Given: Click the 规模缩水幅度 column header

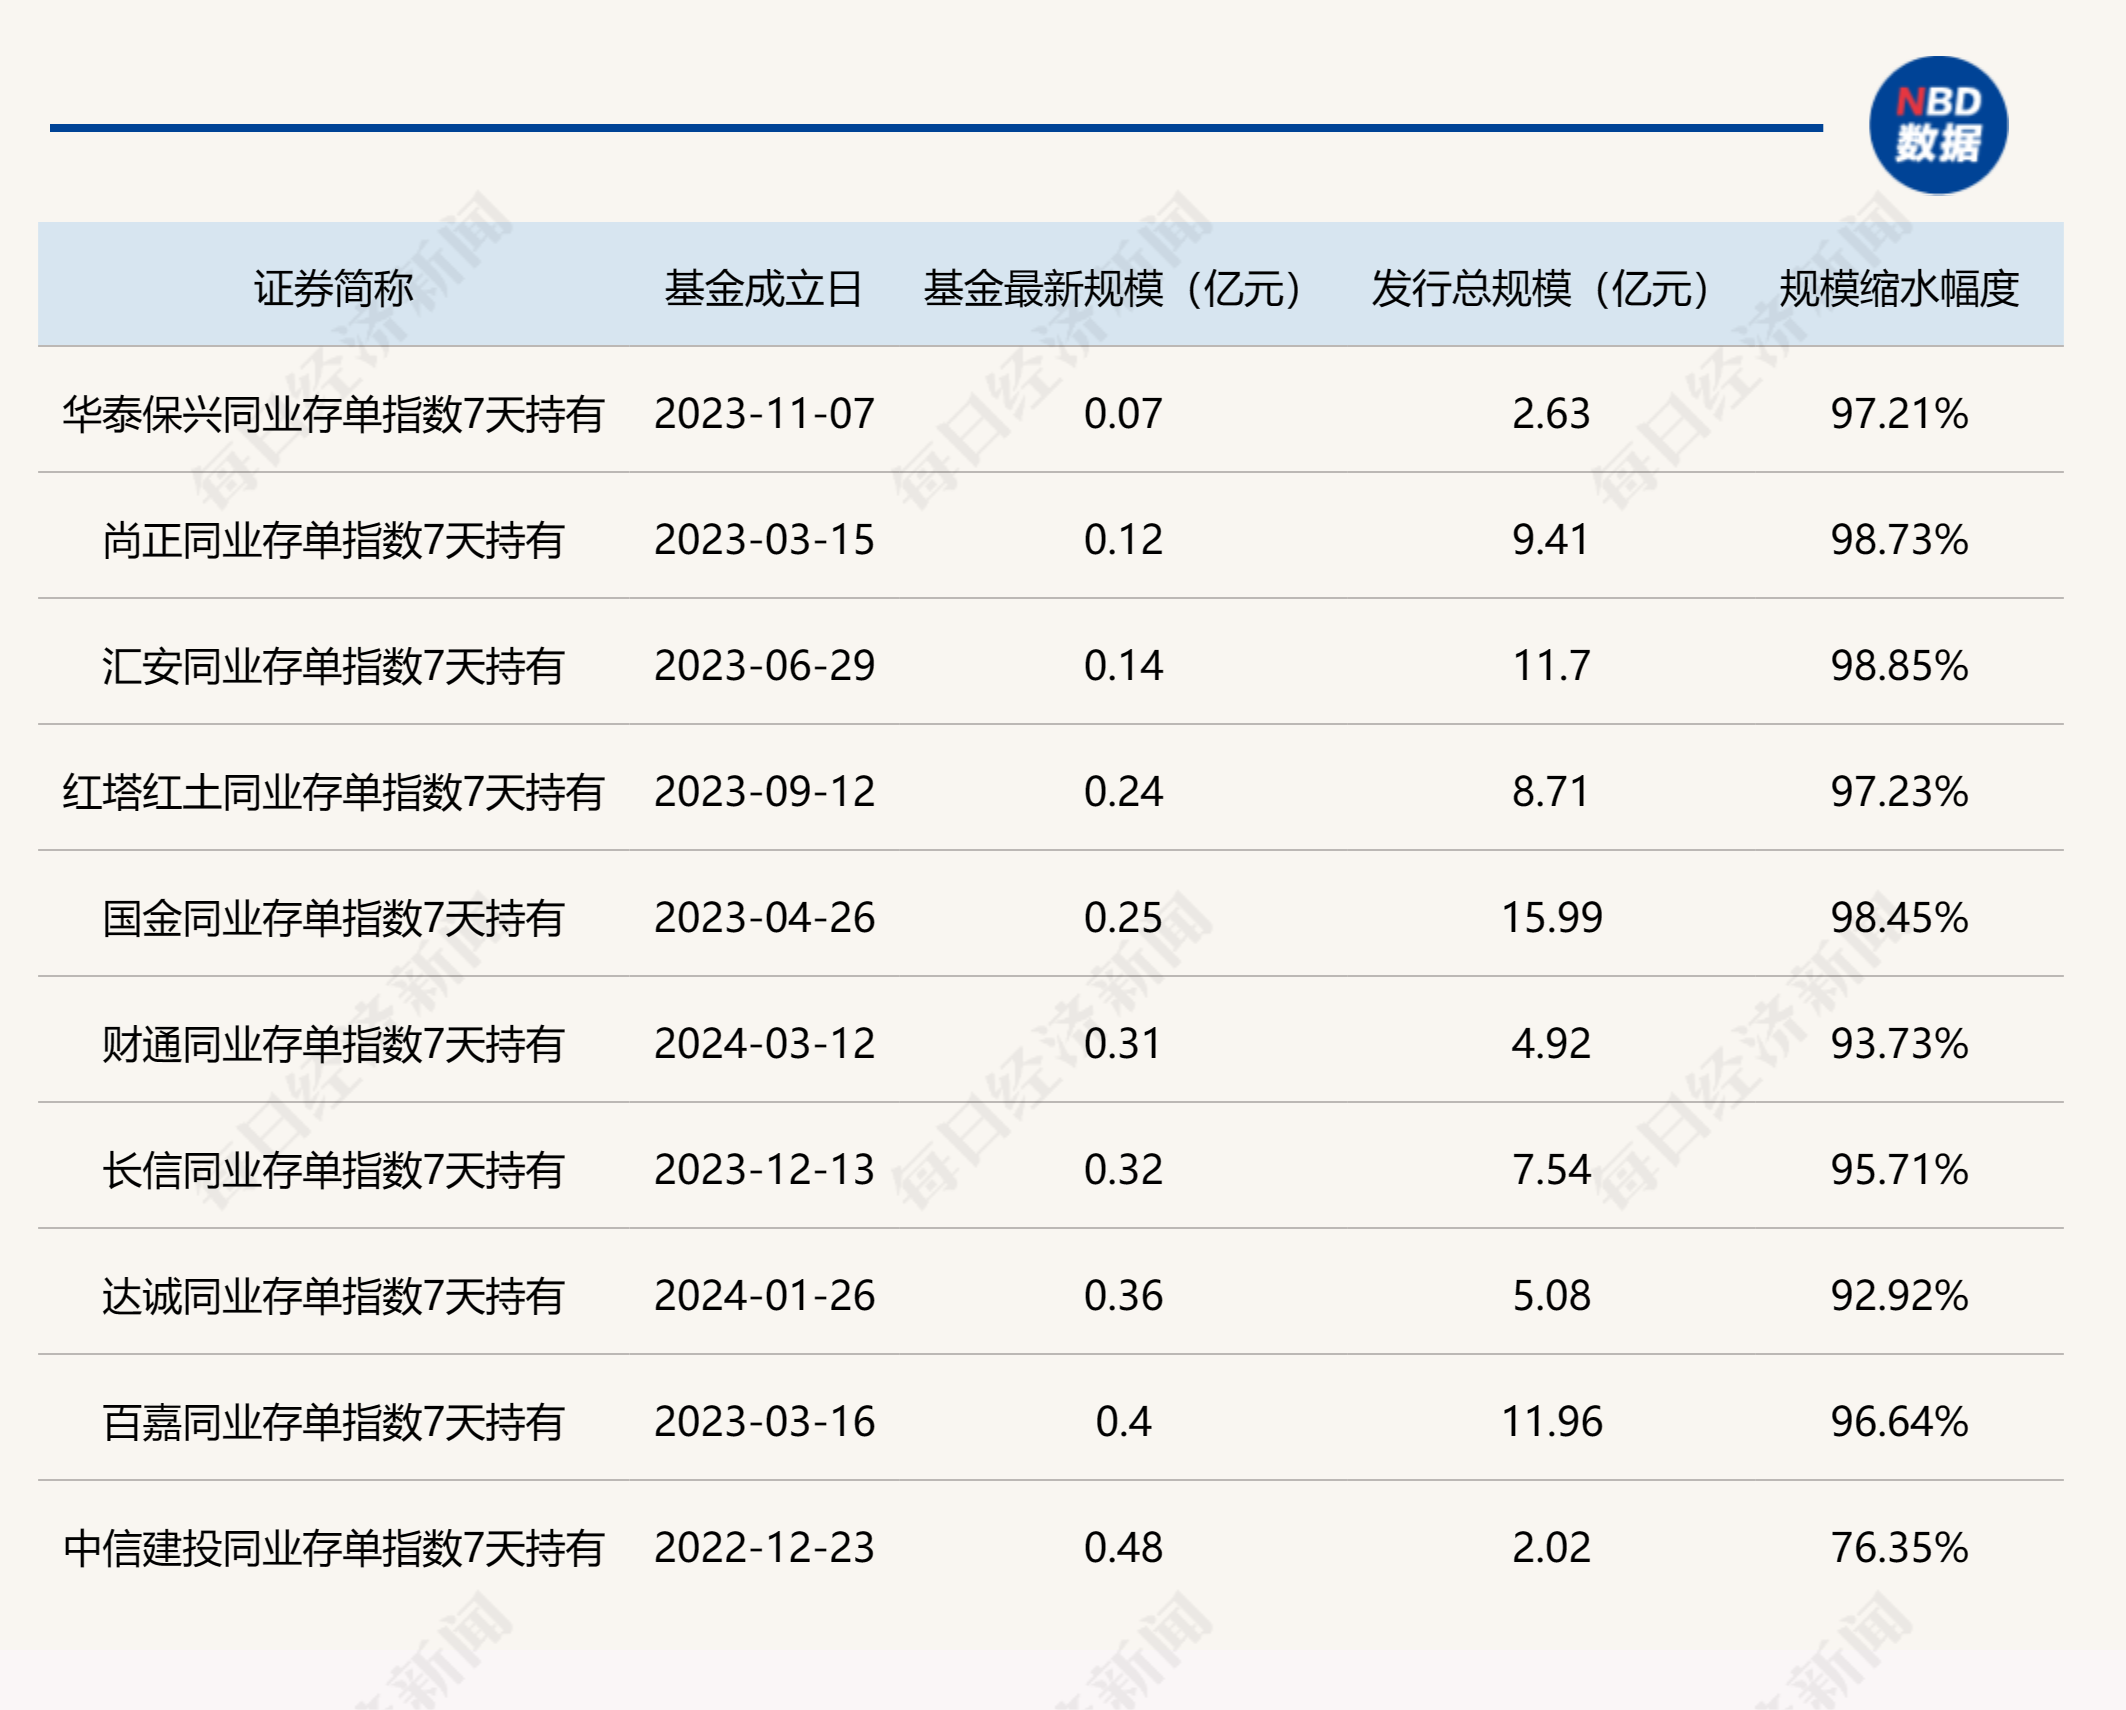Looking at the screenshot, I should pyautogui.click(x=1898, y=289).
